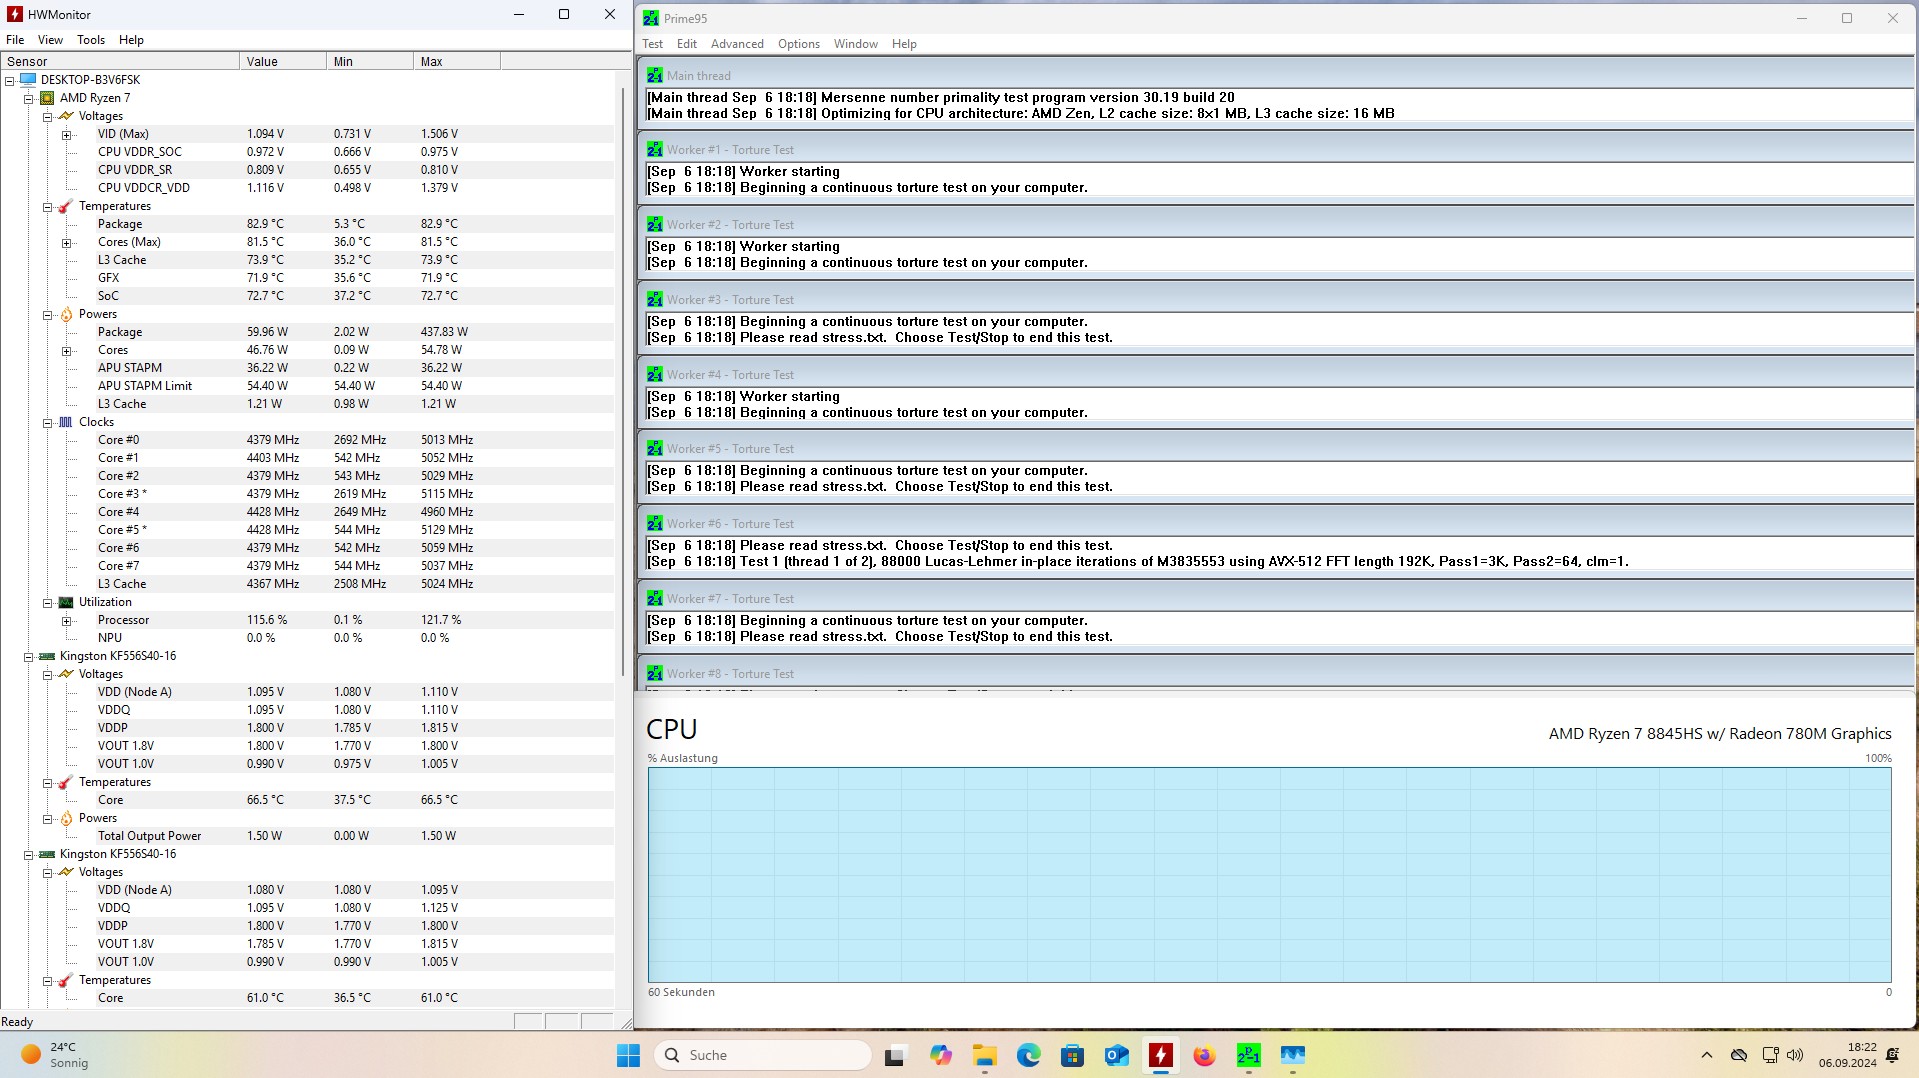Click the HWMonitor title bar app icon

(14, 15)
